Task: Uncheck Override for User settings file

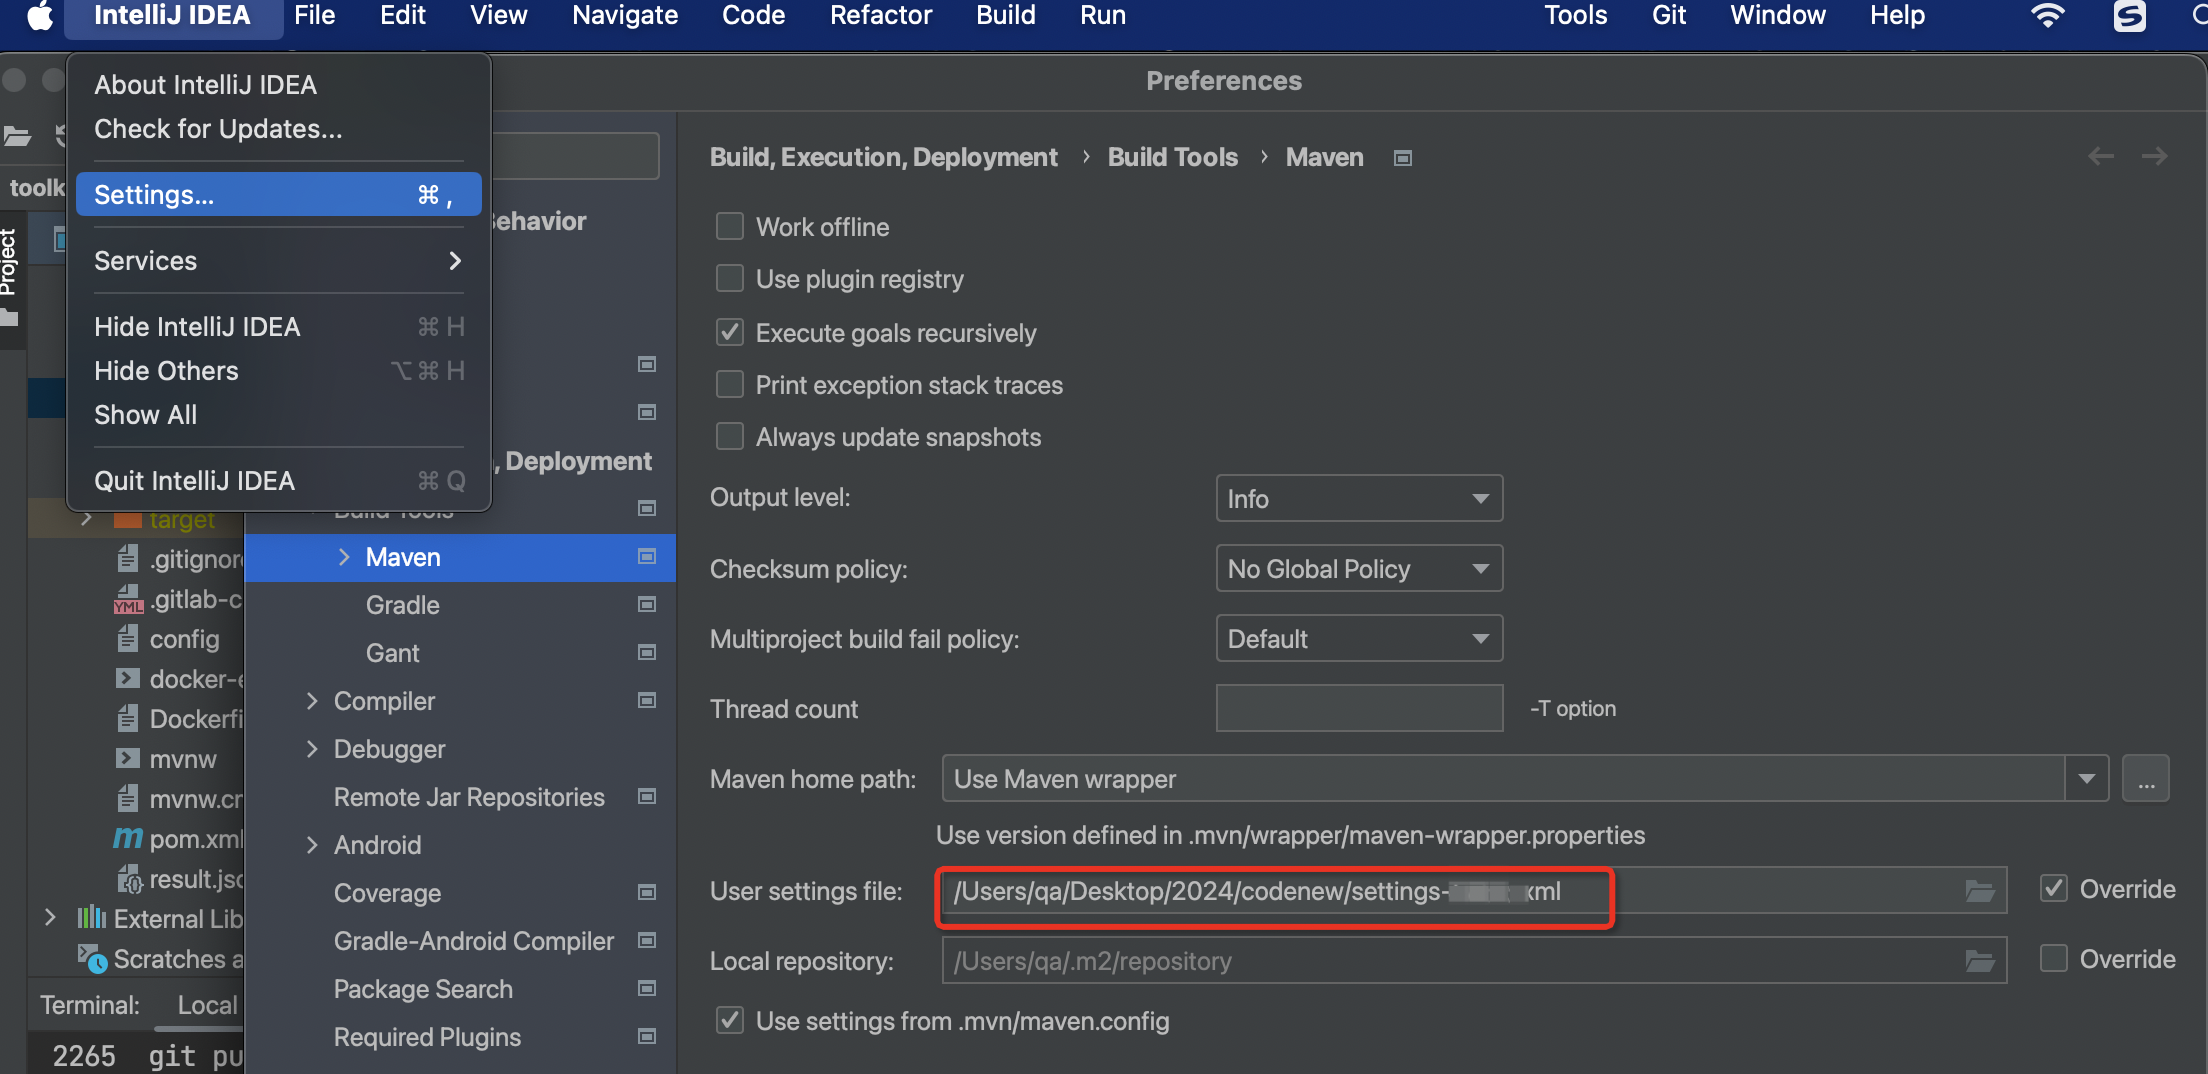Action: pyautogui.click(x=2054, y=888)
